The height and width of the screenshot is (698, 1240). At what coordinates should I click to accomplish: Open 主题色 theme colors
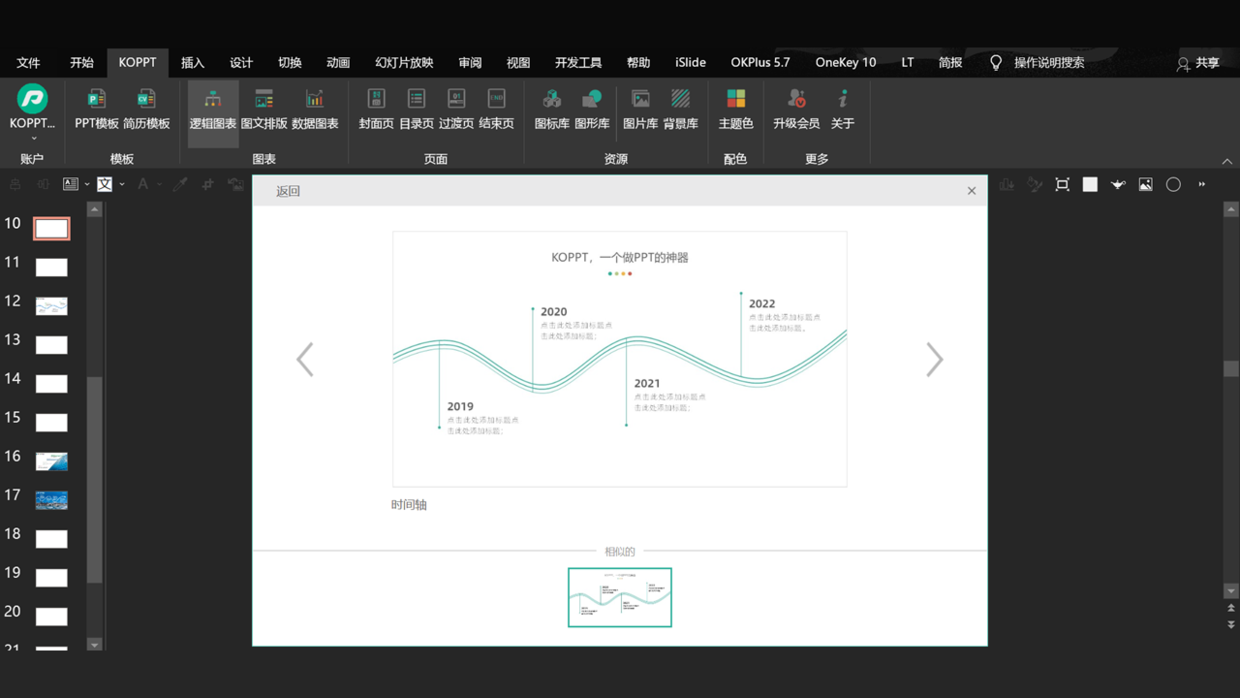click(736, 109)
